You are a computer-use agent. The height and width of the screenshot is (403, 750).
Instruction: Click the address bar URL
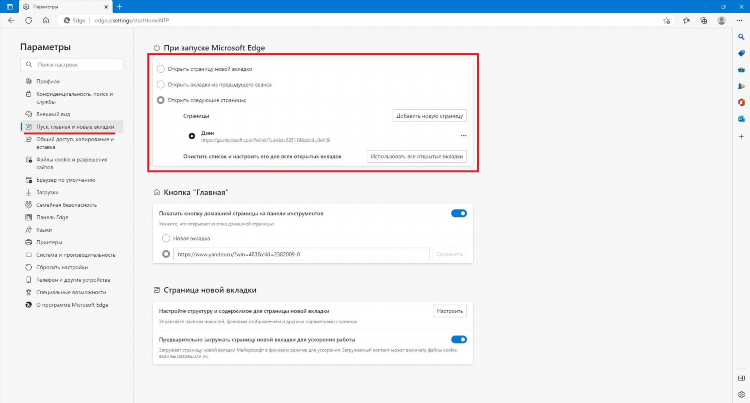click(x=132, y=21)
